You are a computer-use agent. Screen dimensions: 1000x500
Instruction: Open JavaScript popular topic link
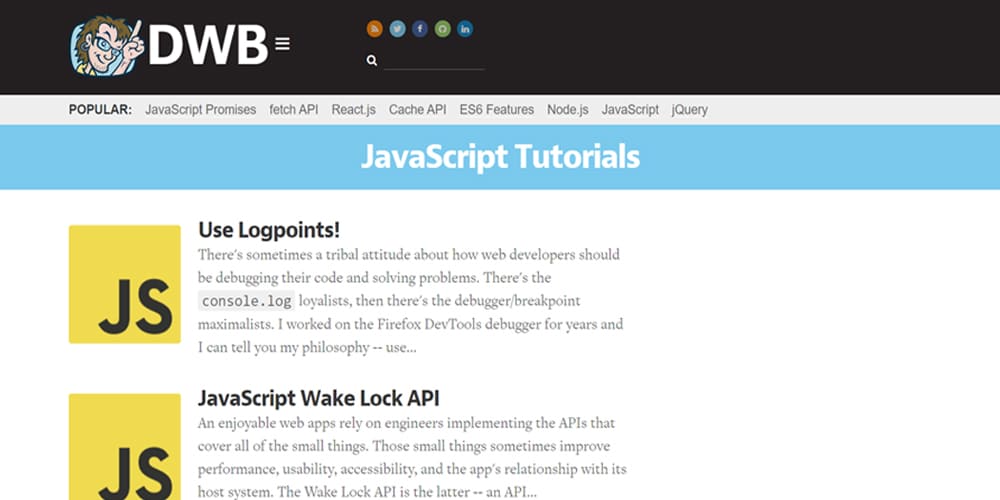(x=630, y=110)
